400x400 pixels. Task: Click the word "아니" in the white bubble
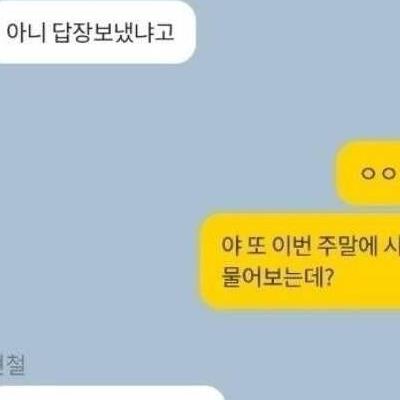[26, 33]
